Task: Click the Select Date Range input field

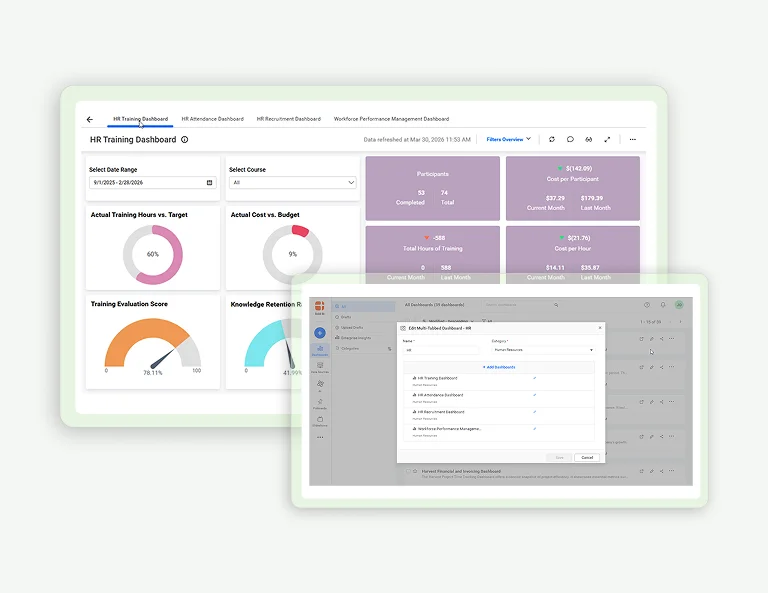Action: [x=153, y=183]
